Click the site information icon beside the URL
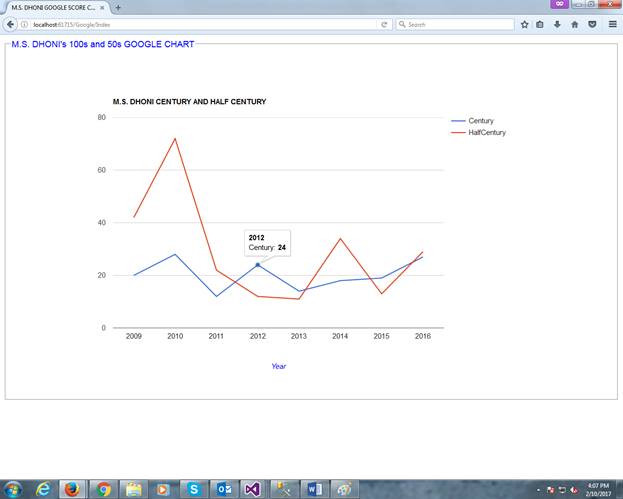The width and height of the screenshot is (623, 499). (24, 24)
